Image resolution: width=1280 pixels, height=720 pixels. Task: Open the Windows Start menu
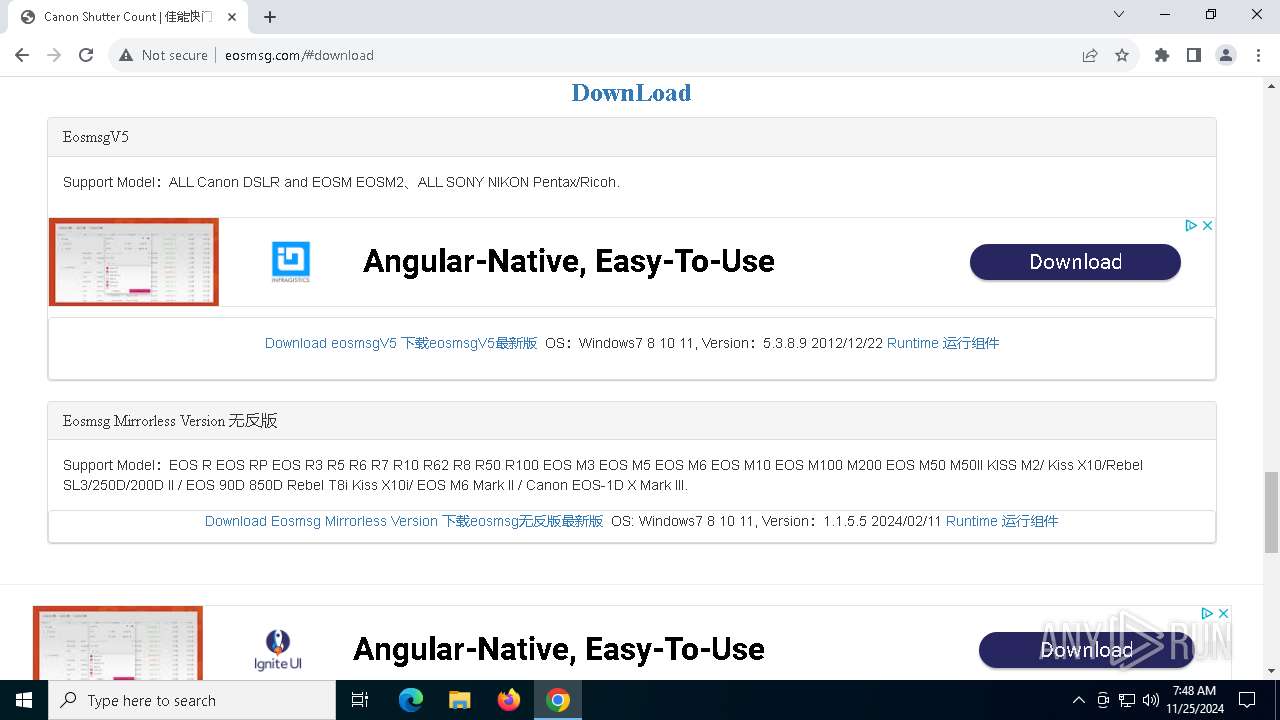point(24,700)
